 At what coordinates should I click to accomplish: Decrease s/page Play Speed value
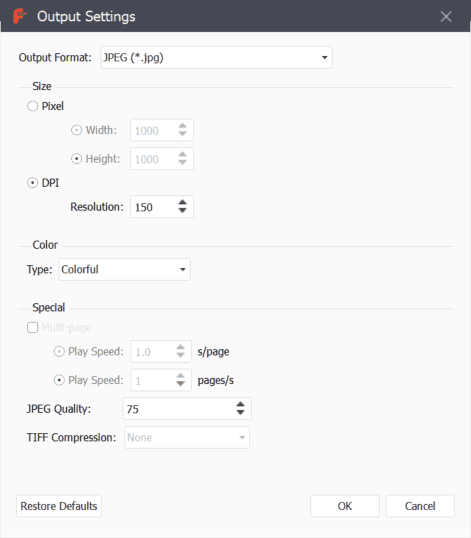point(180,355)
